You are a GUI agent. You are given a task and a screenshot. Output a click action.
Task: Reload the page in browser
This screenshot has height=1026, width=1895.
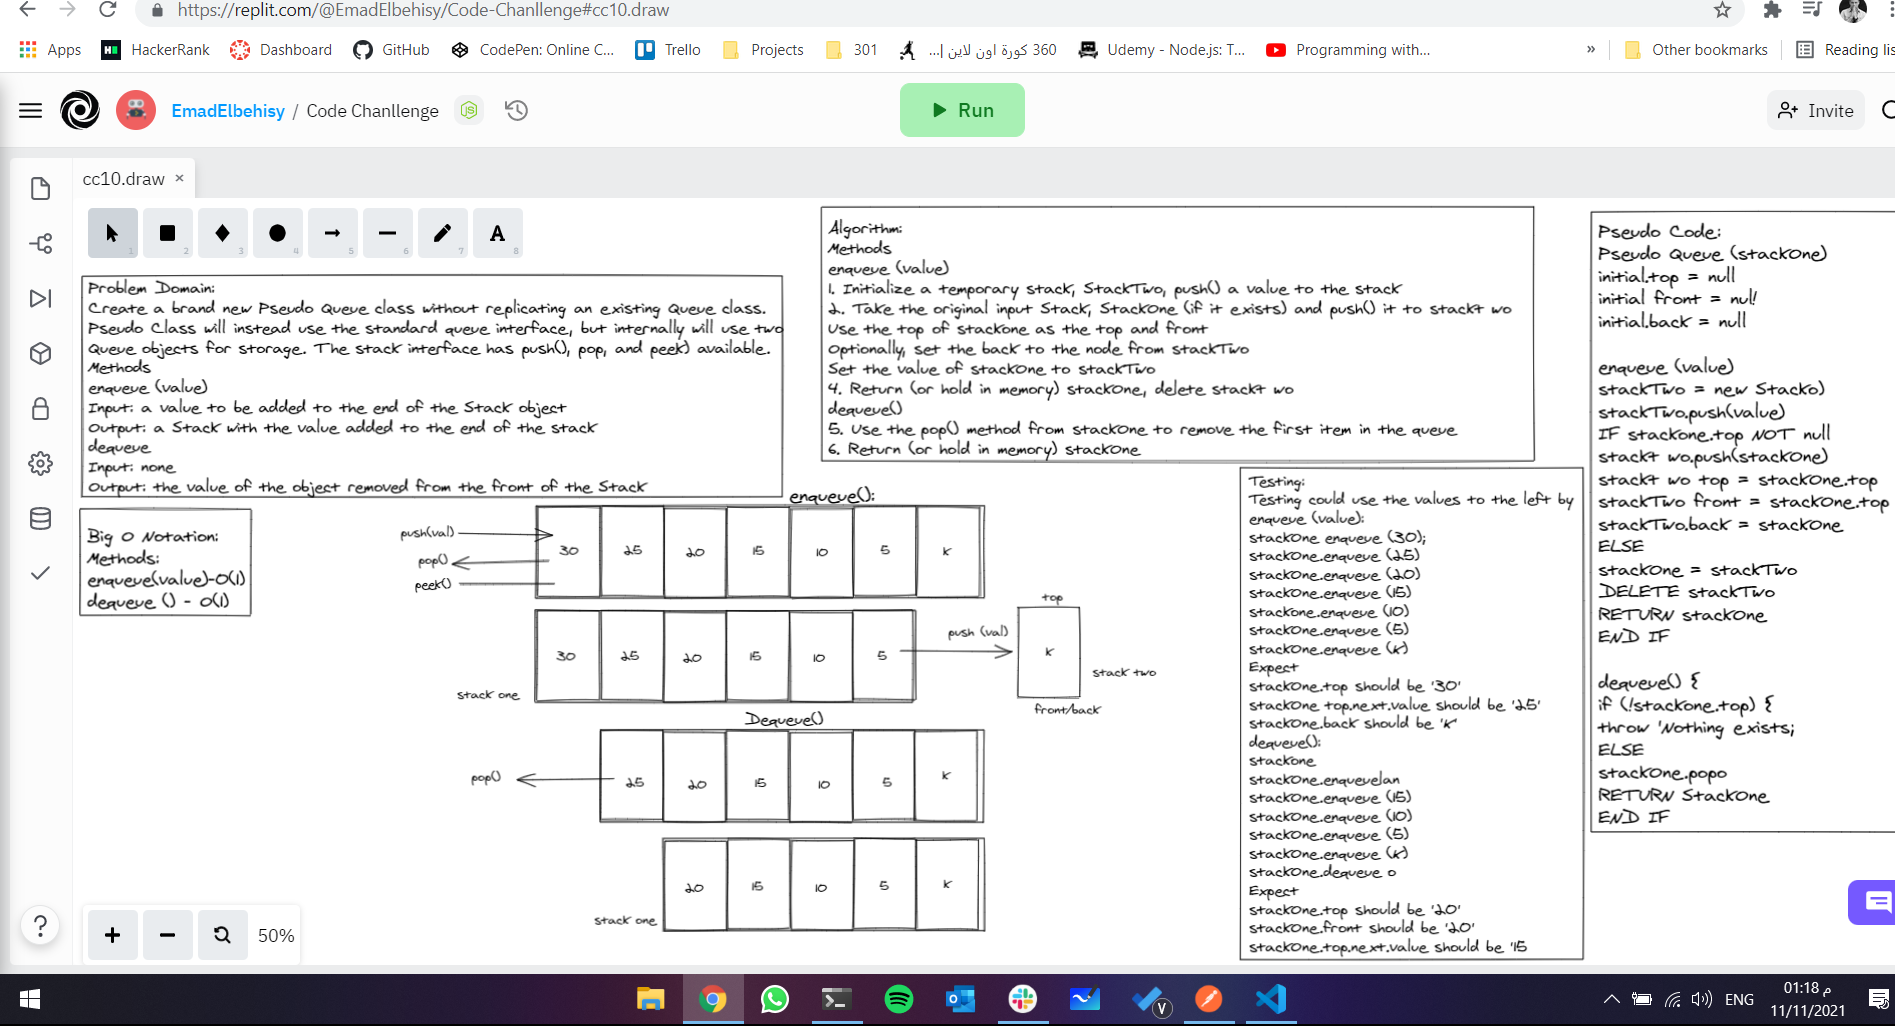coord(108,10)
